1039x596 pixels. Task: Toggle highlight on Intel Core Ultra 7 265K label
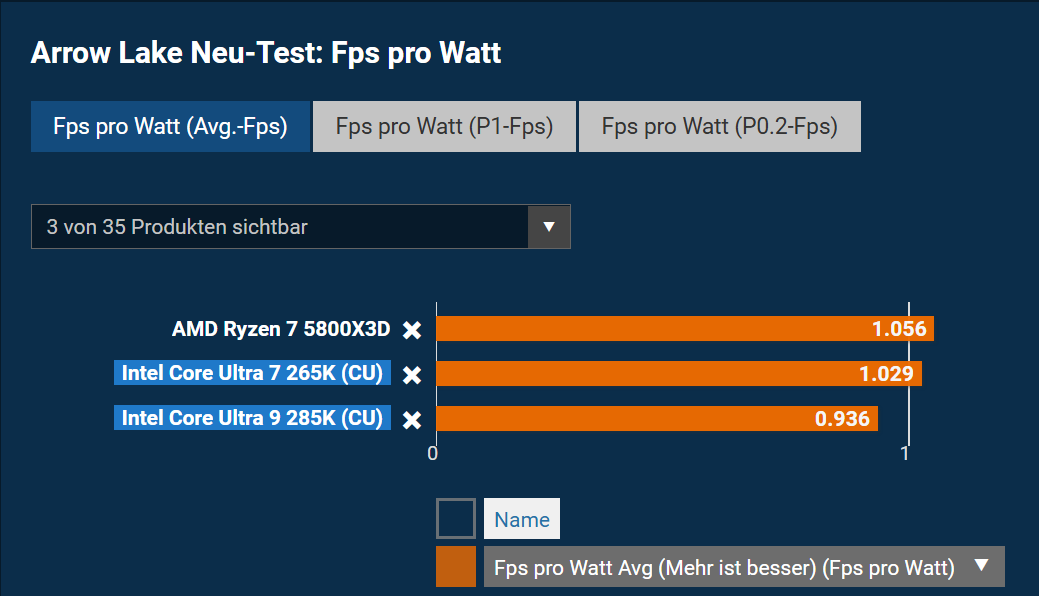pyautogui.click(x=252, y=374)
